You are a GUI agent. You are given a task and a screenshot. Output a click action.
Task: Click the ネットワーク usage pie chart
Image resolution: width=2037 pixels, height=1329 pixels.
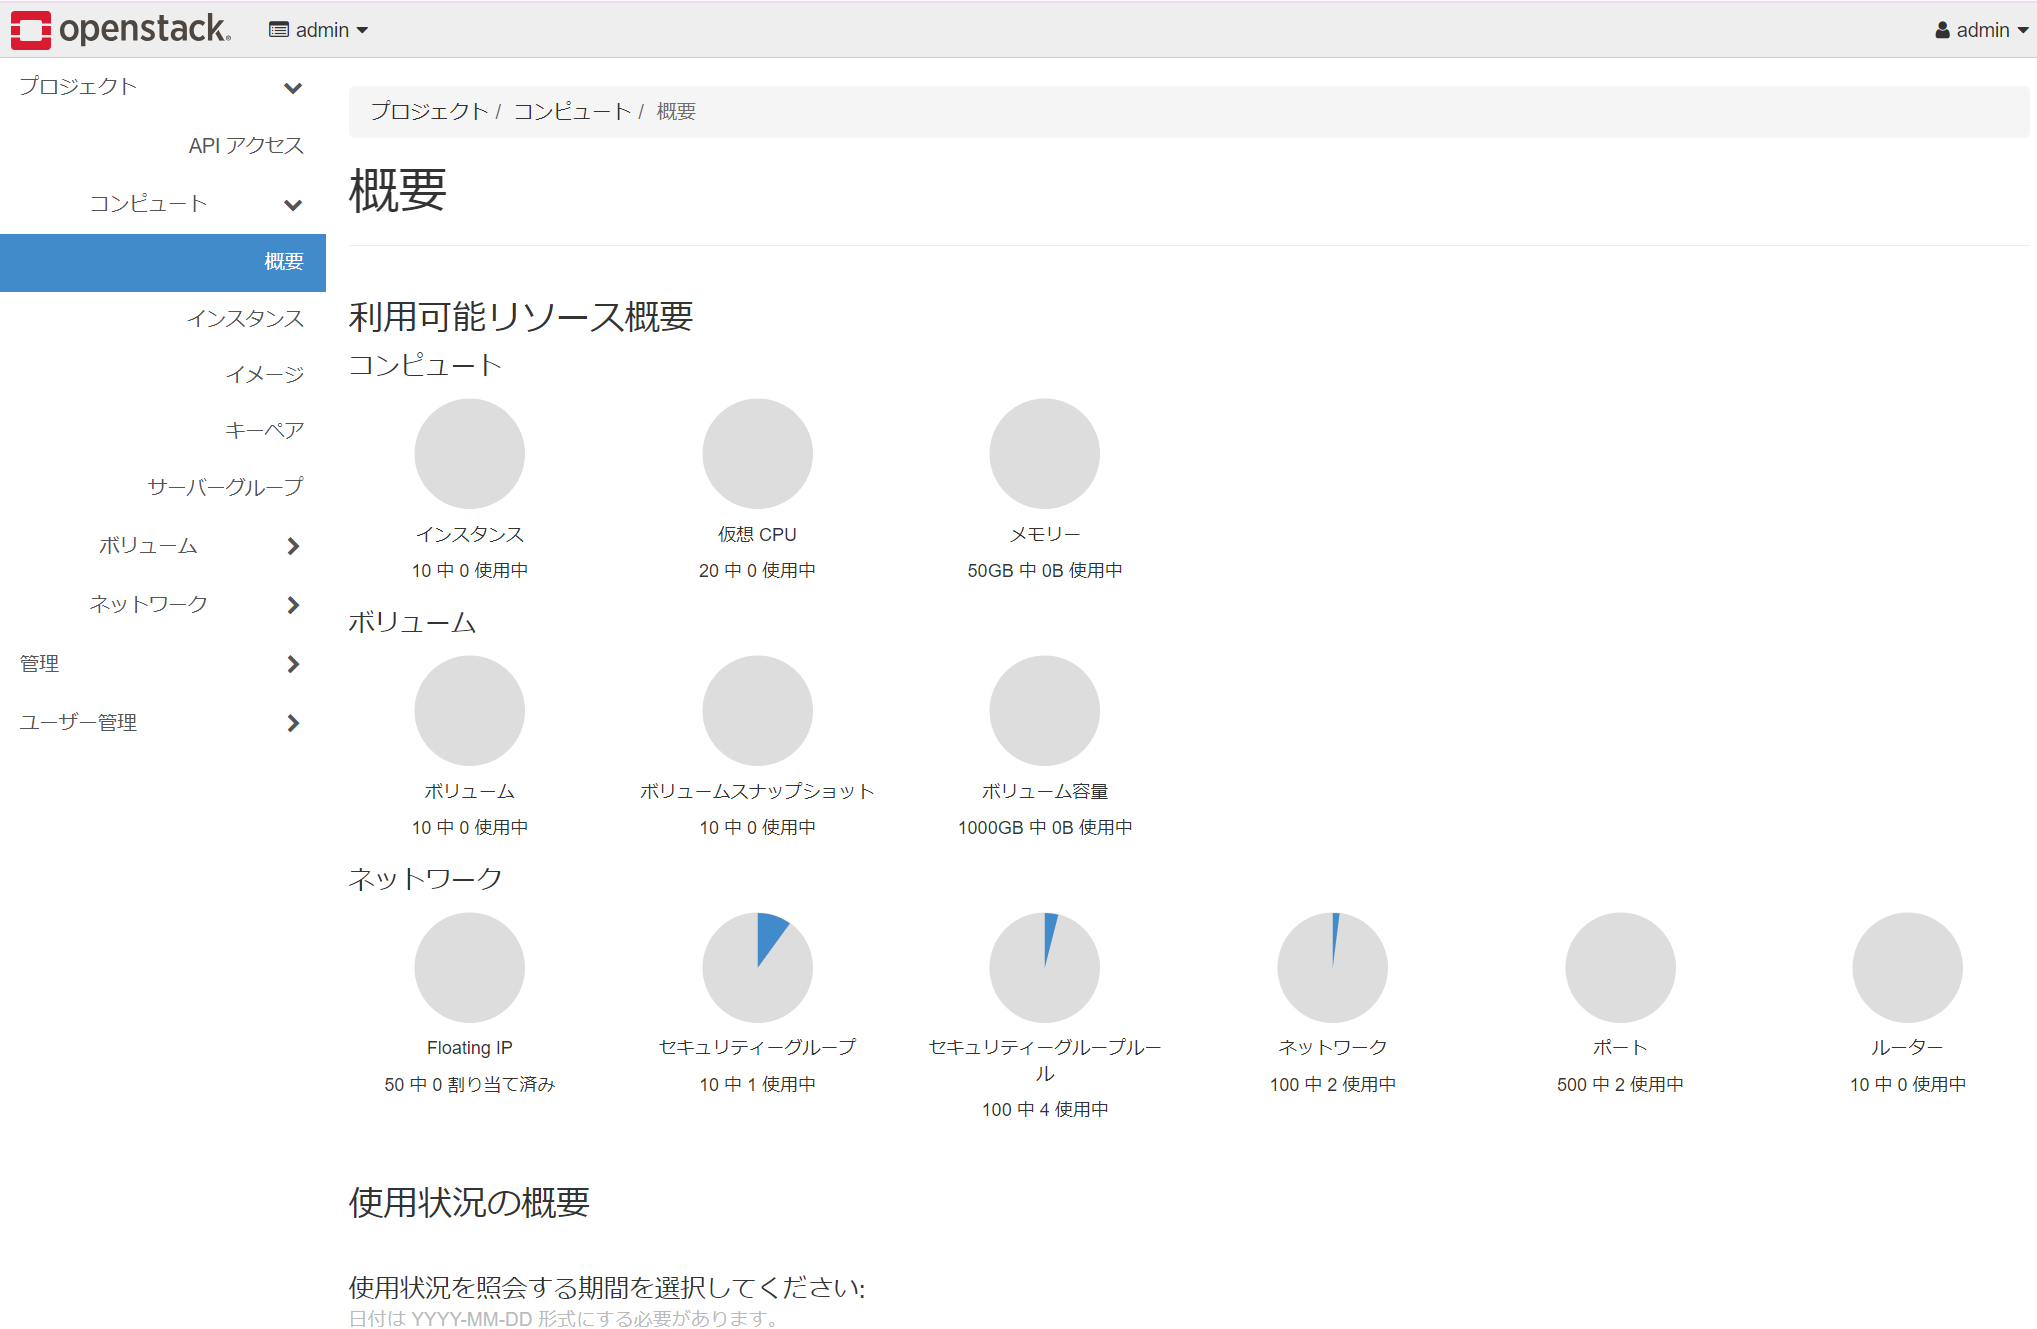[1332, 967]
